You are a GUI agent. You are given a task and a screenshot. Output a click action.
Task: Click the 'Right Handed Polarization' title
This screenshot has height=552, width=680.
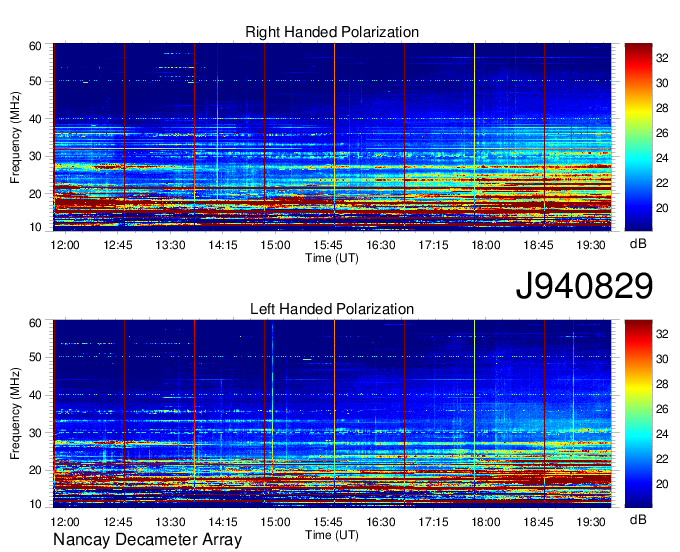332,32
